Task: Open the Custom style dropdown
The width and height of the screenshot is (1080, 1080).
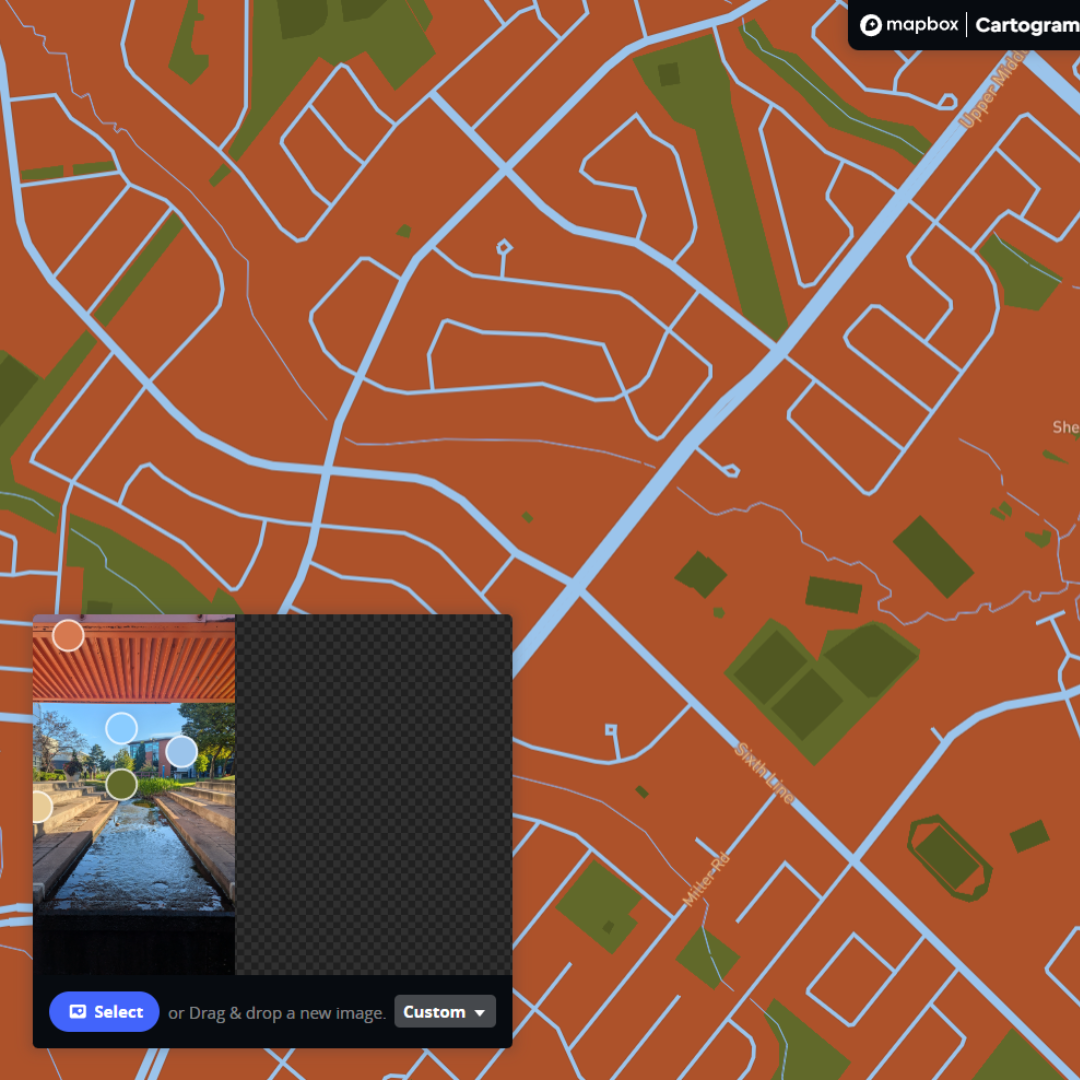Action: pyautogui.click(x=445, y=1012)
